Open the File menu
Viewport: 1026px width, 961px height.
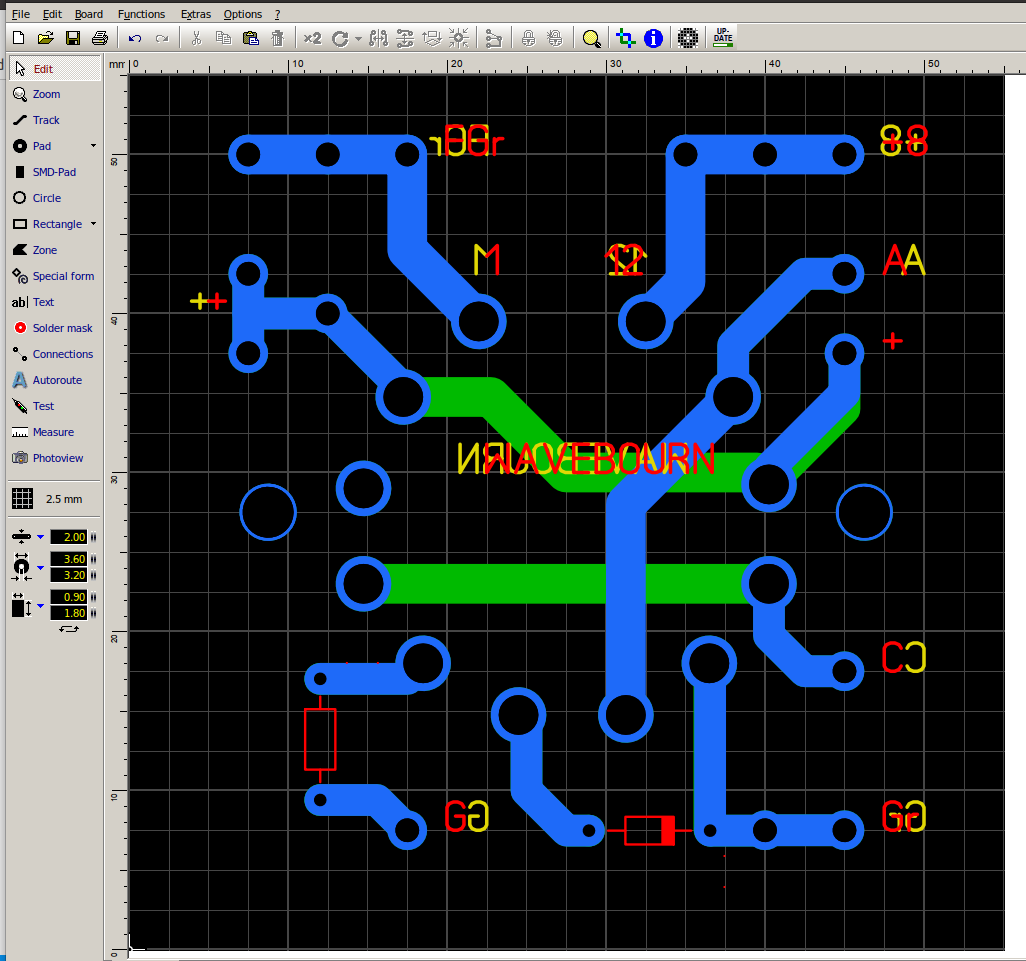(x=21, y=14)
